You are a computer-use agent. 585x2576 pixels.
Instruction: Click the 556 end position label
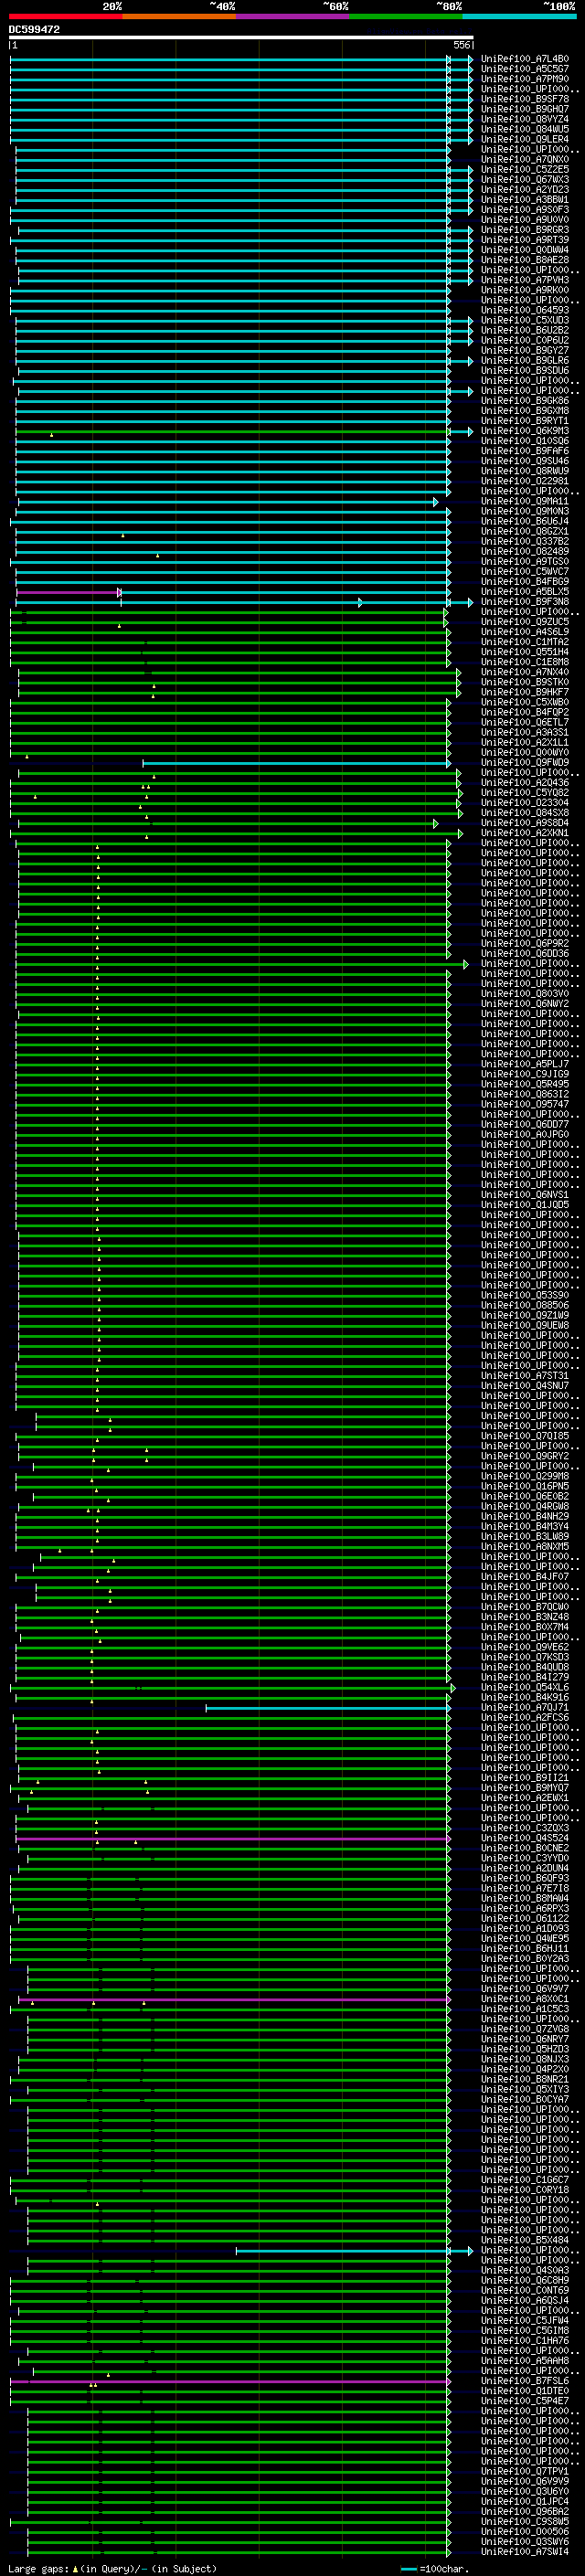462,46
